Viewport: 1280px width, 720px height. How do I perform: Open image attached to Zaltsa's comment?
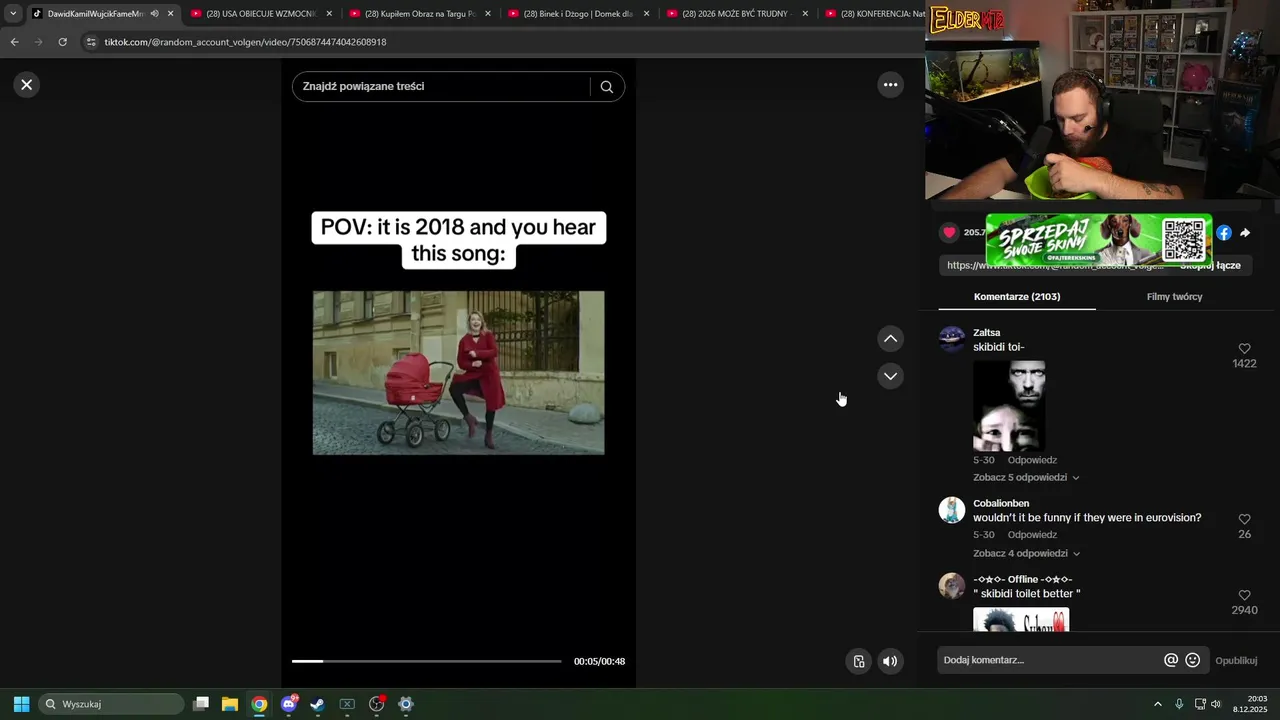tap(1009, 406)
